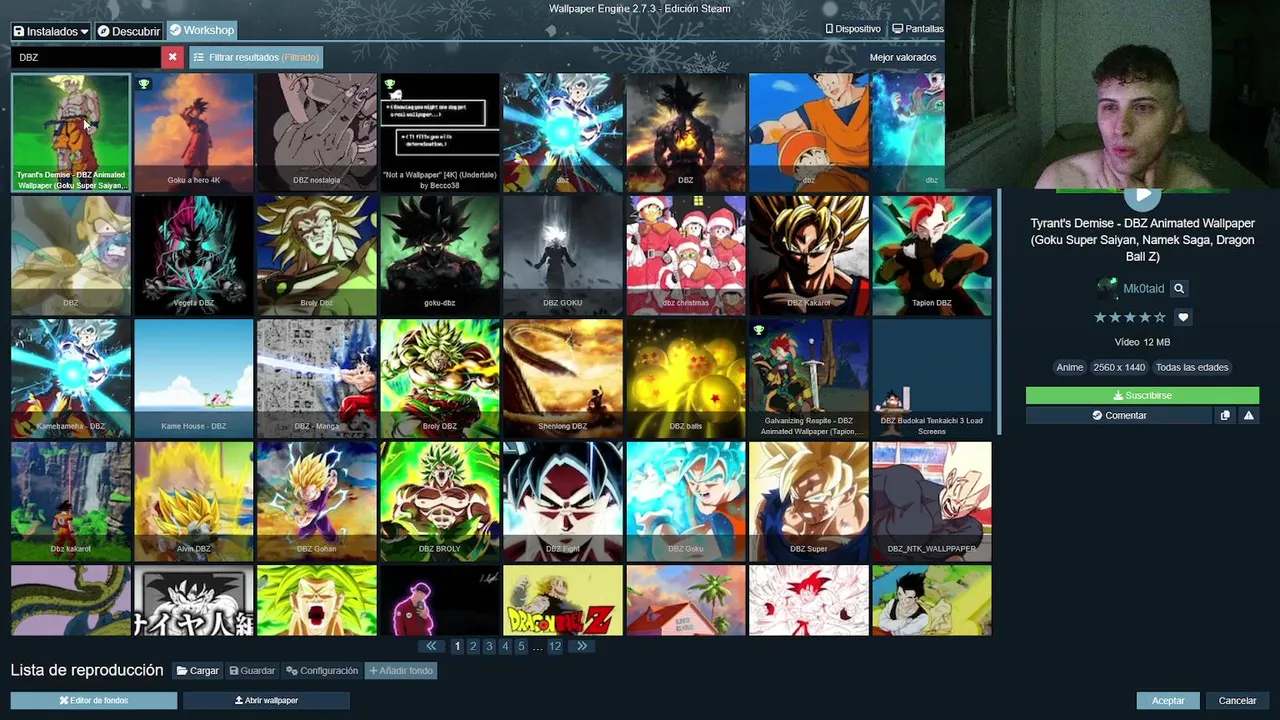This screenshot has width=1280, height=720.
Task: Open the Instalados dropdown
Action: click(x=51, y=31)
